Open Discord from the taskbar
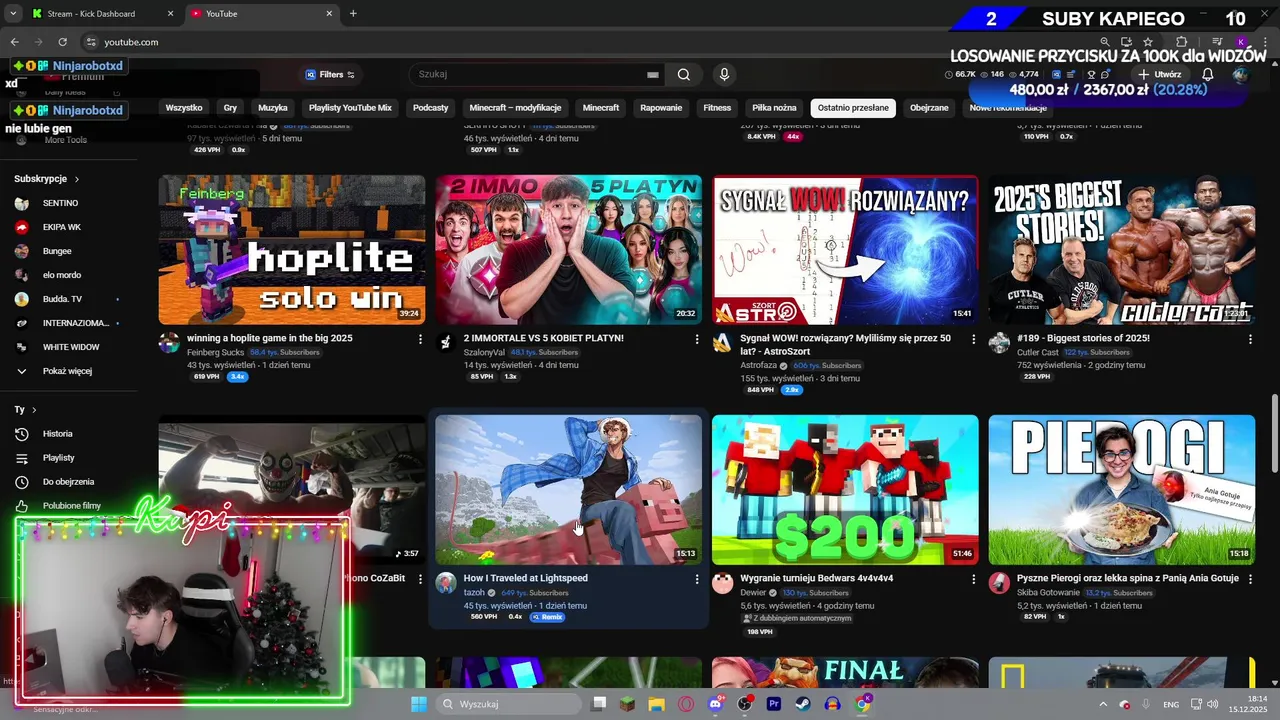1280x720 pixels. [x=715, y=704]
